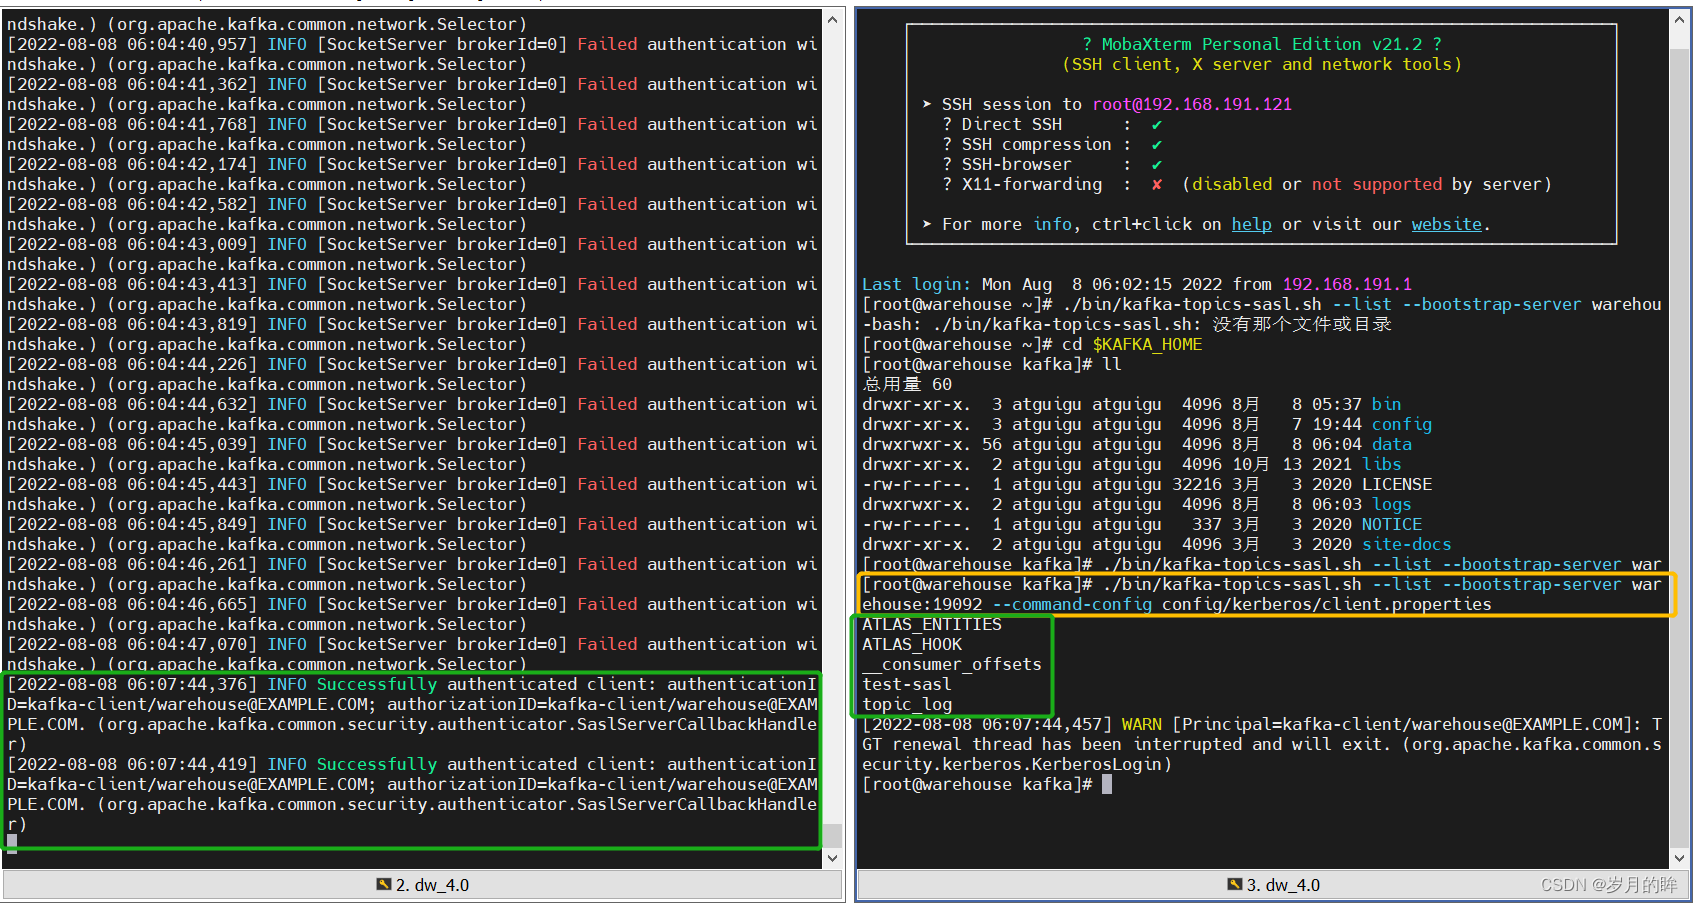Click the WARN label in the right terminal

point(1141,724)
